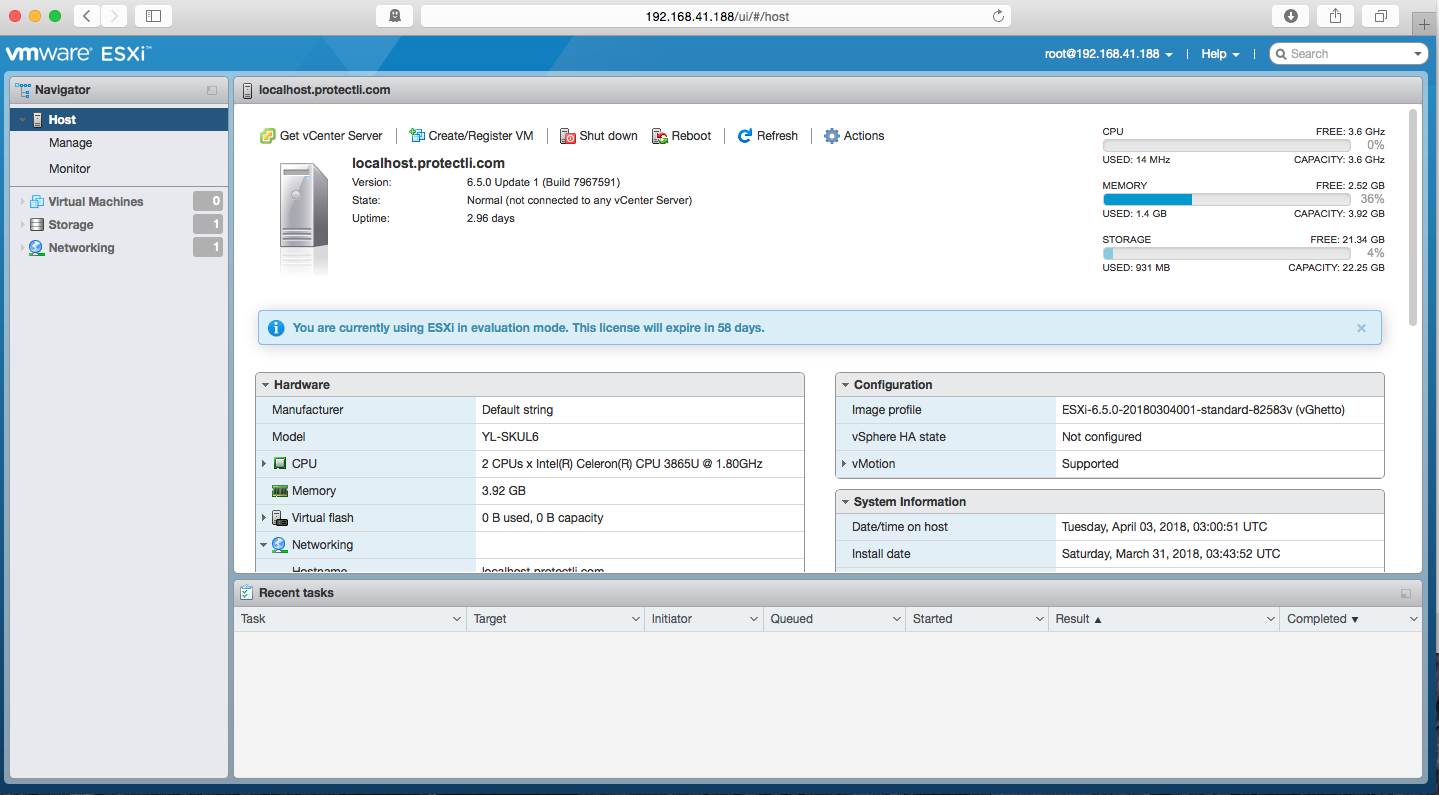Click the info icon in evaluation banner
This screenshot has width=1439, height=795.
pos(275,328)
